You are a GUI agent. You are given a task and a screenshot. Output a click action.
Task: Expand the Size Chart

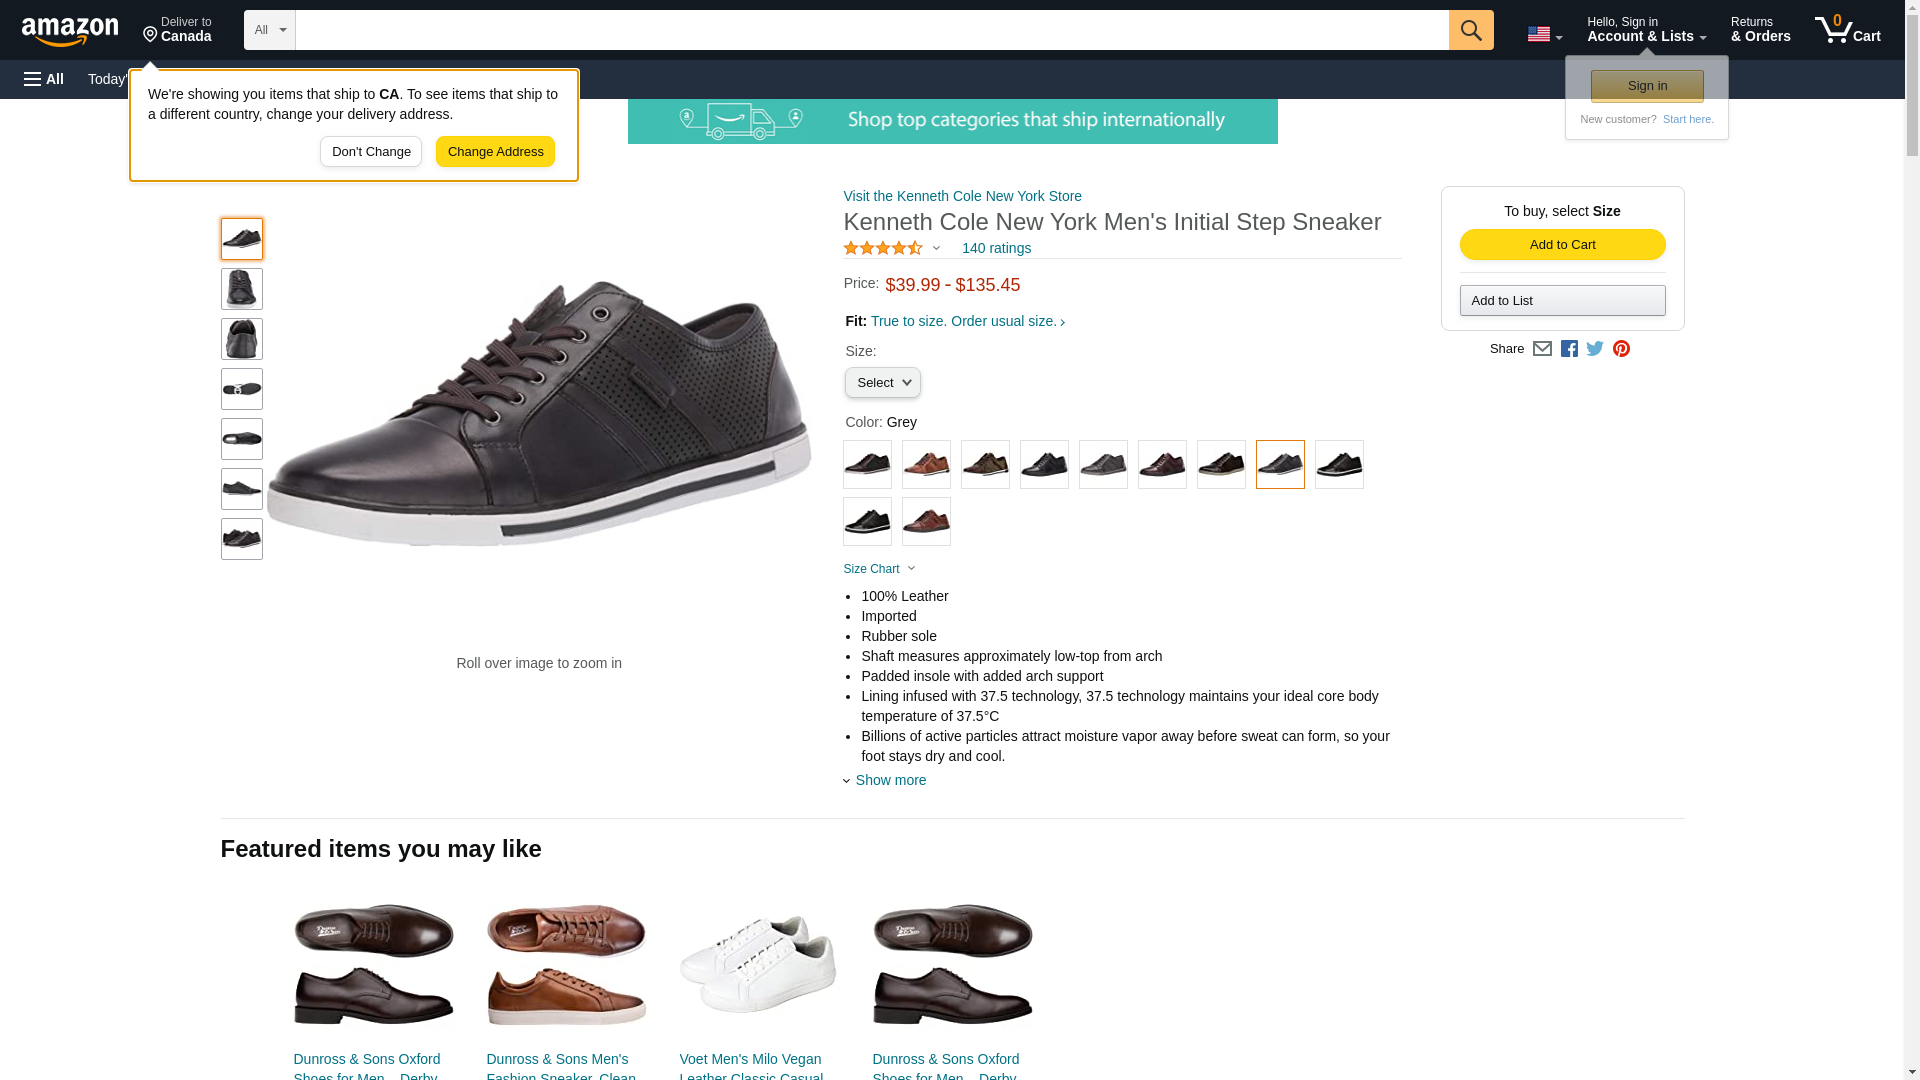point(879,569)
